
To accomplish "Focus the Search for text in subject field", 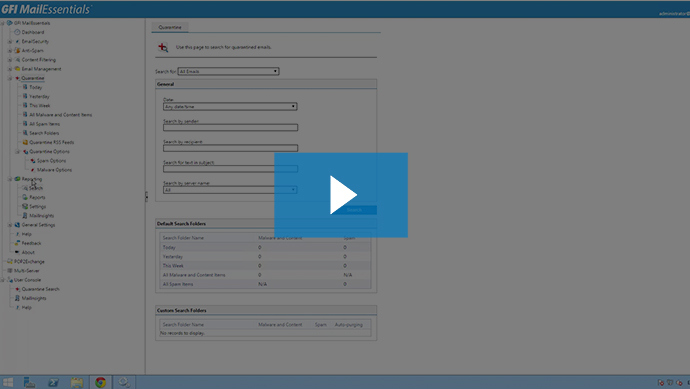I will click(x=230, y=169).
